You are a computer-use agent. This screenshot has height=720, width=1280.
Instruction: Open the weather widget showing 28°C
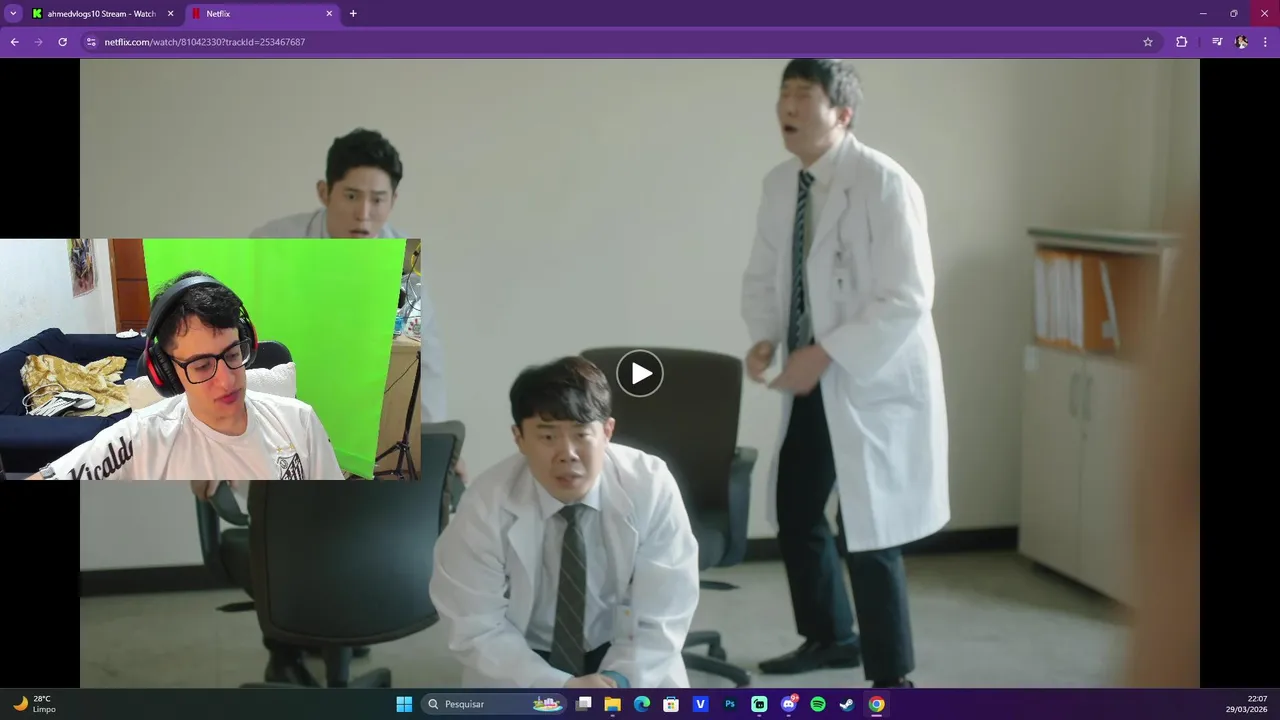point(34,704)
